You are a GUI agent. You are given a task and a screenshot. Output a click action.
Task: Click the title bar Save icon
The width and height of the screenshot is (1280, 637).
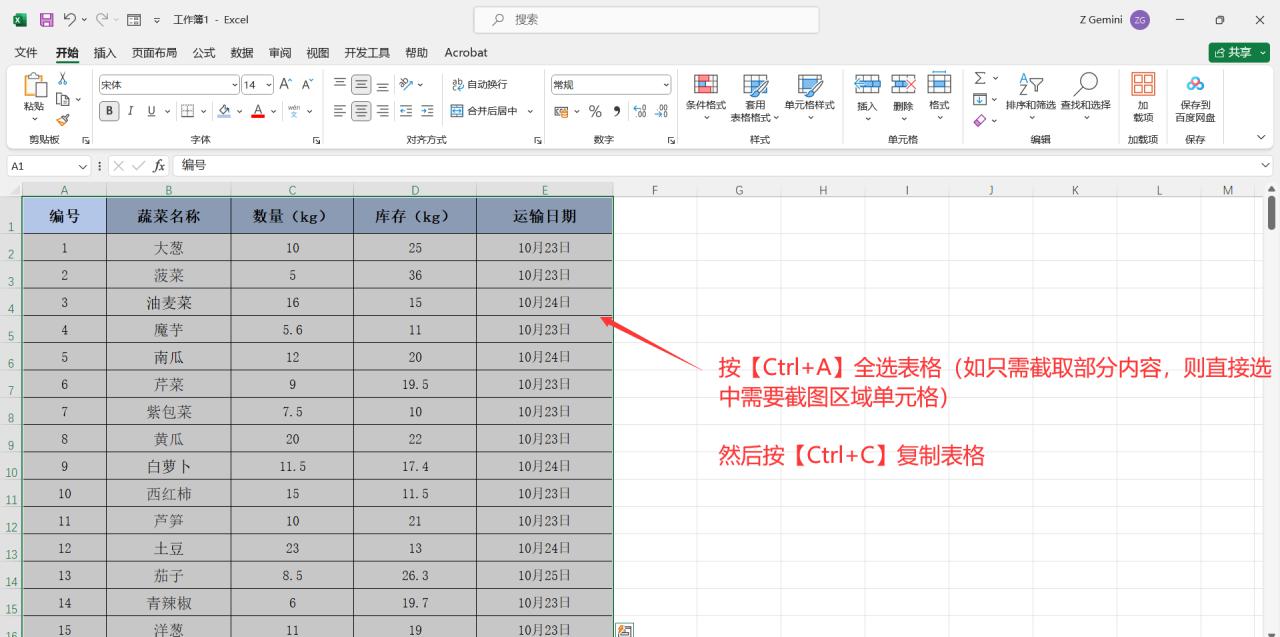coord(46,20)
